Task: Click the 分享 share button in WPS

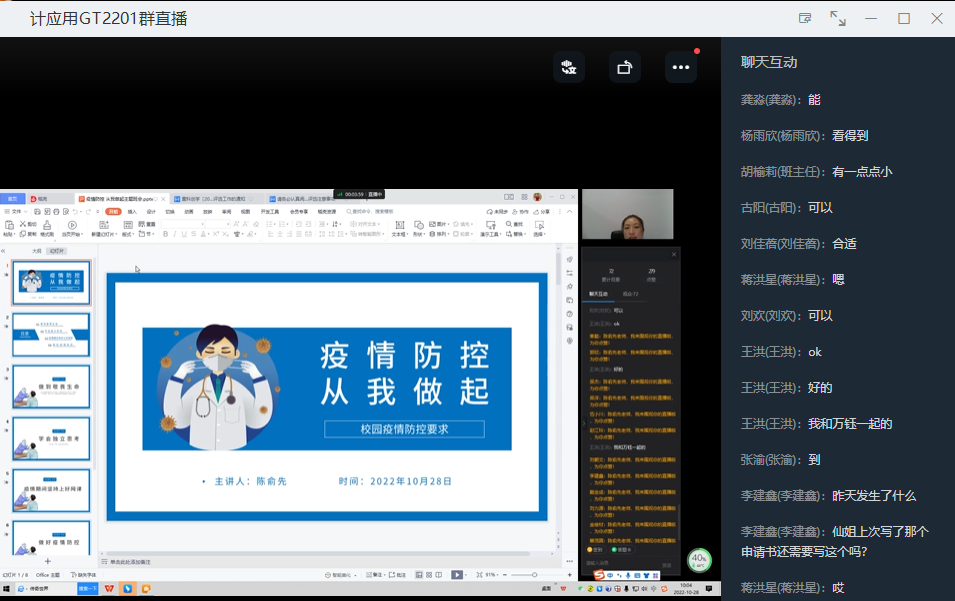Action: click(541, 212)
